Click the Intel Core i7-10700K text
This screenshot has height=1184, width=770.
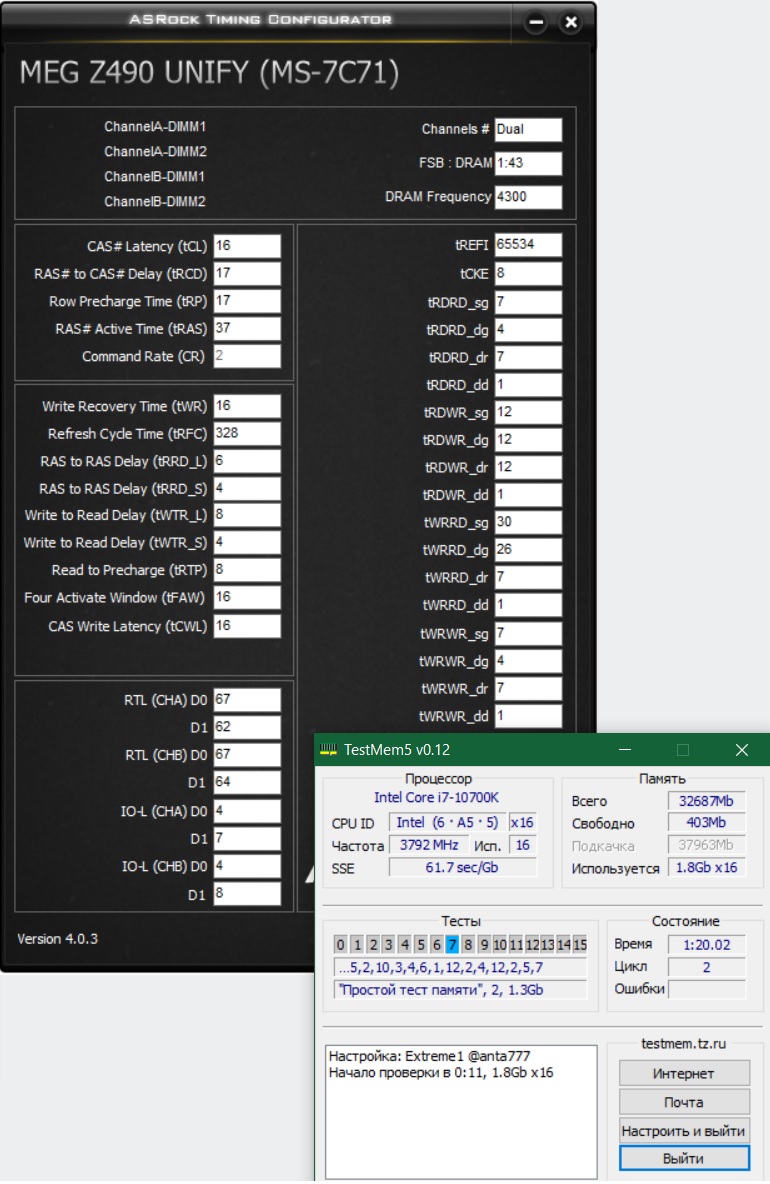coord(436,797)
